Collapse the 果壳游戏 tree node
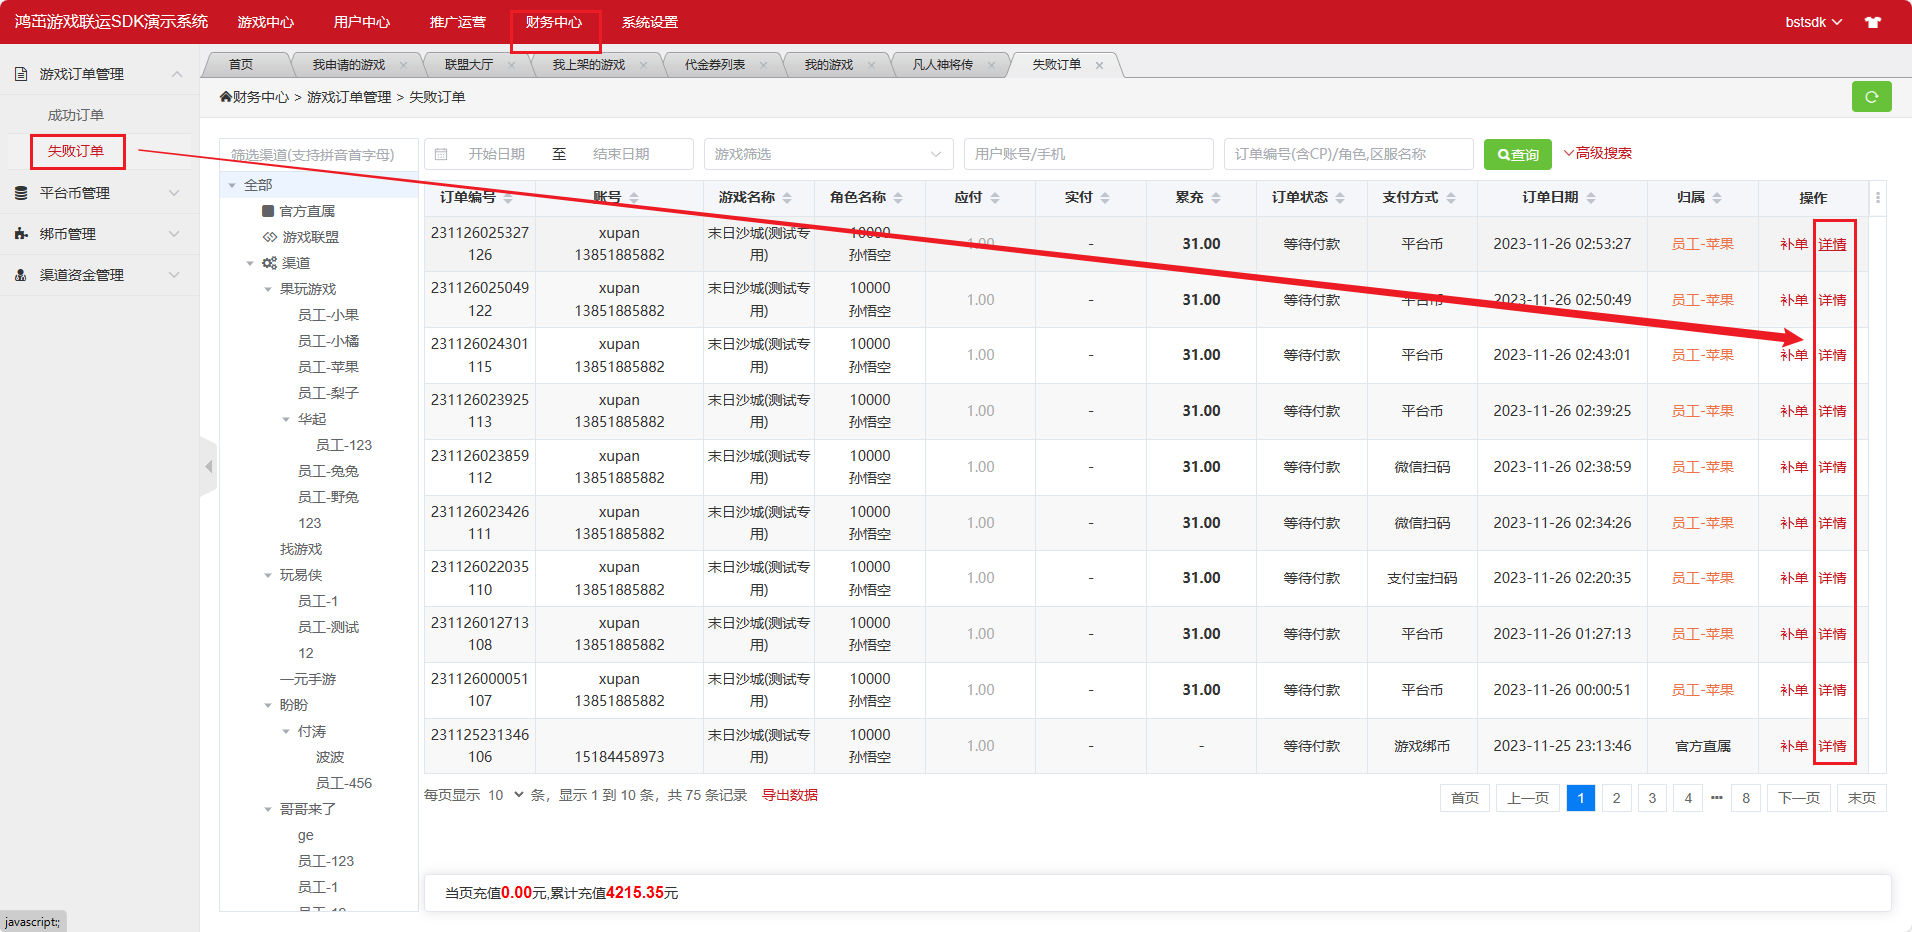 tap(268, 289)
